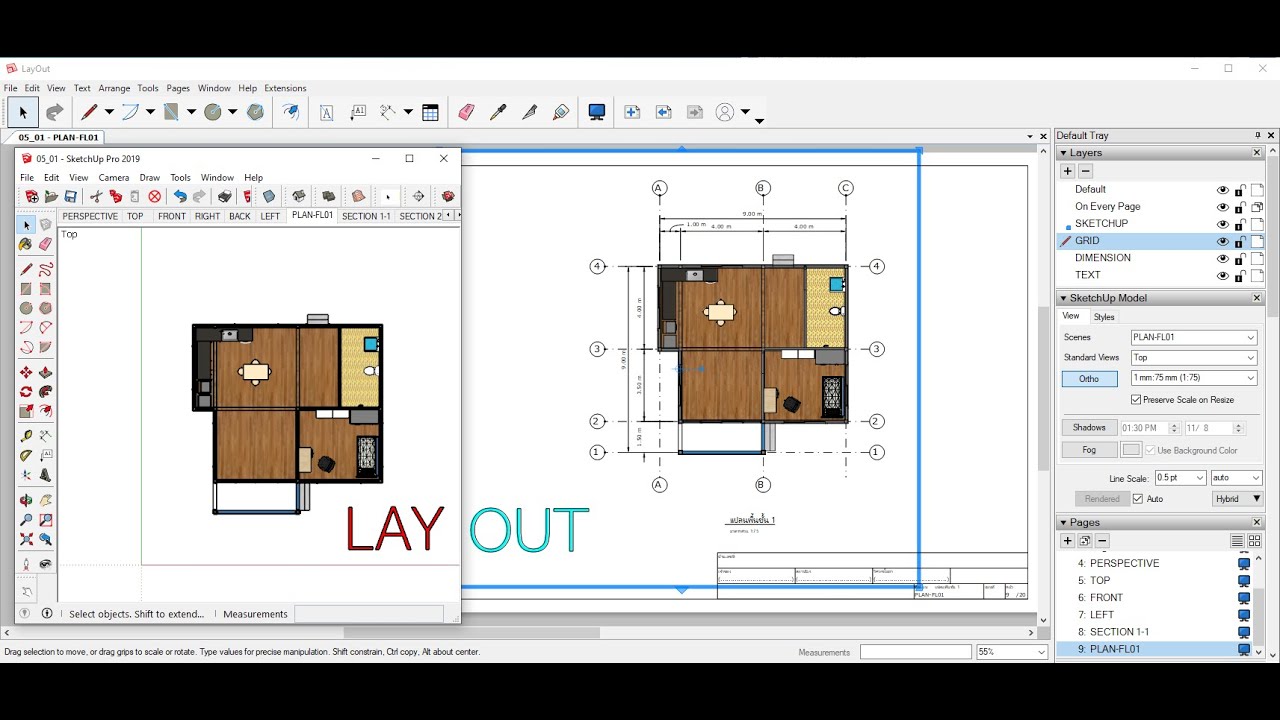Image resolution: width=1280 pixels, height=720 pixels.
Task: Lock the GRID layer
Action: [1240, 241]
